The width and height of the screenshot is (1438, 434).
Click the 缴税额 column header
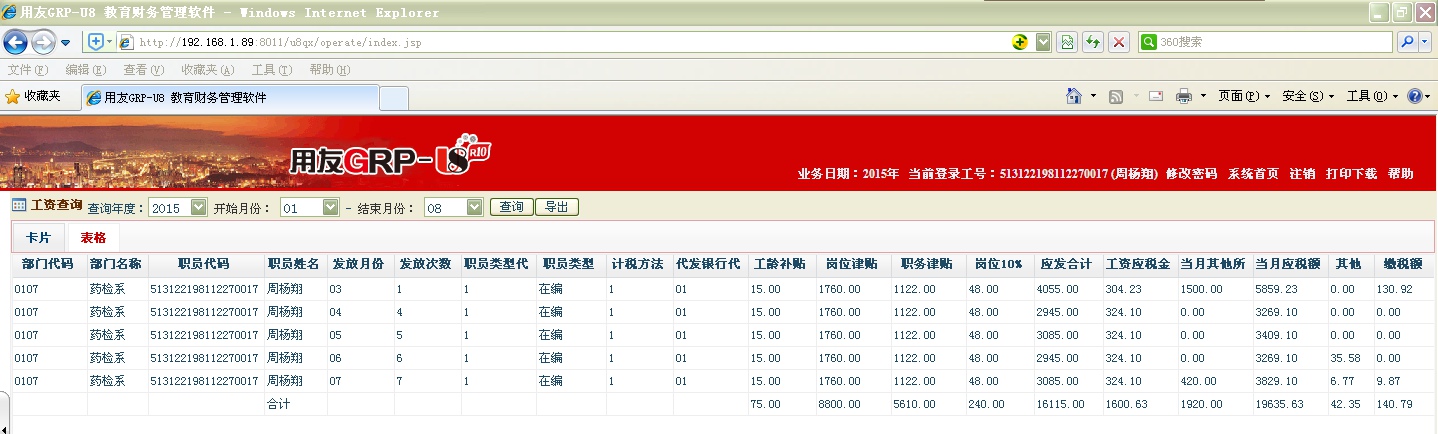[x=1402, y=265]
